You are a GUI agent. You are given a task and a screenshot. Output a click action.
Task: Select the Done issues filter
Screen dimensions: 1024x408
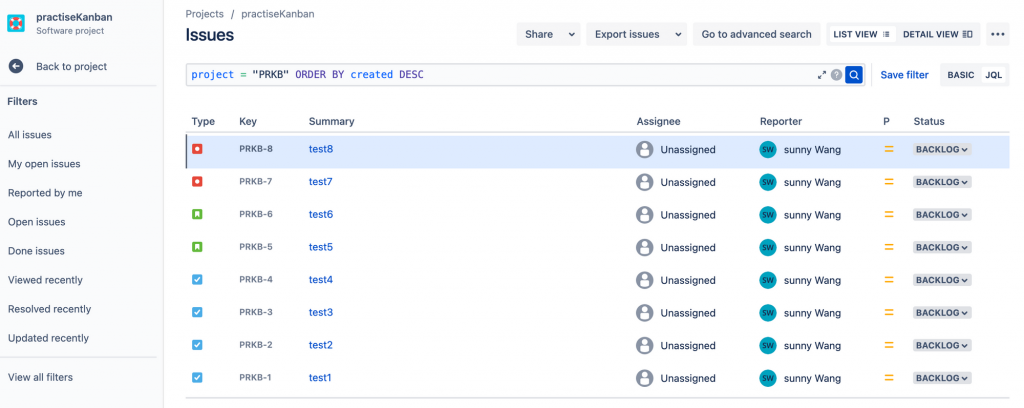(x=36, y=251)
